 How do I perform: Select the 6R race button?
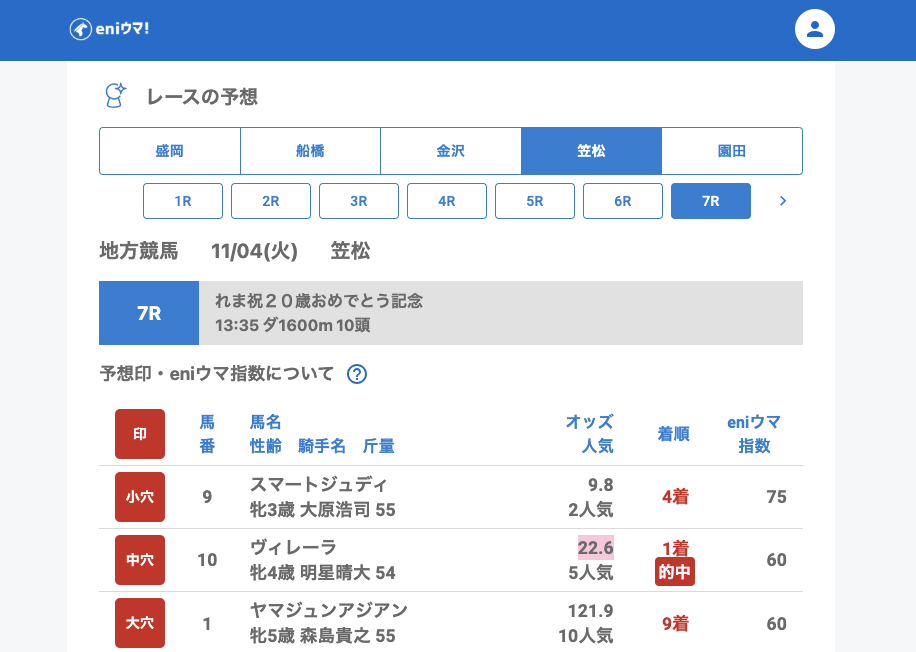pos(623,201)
